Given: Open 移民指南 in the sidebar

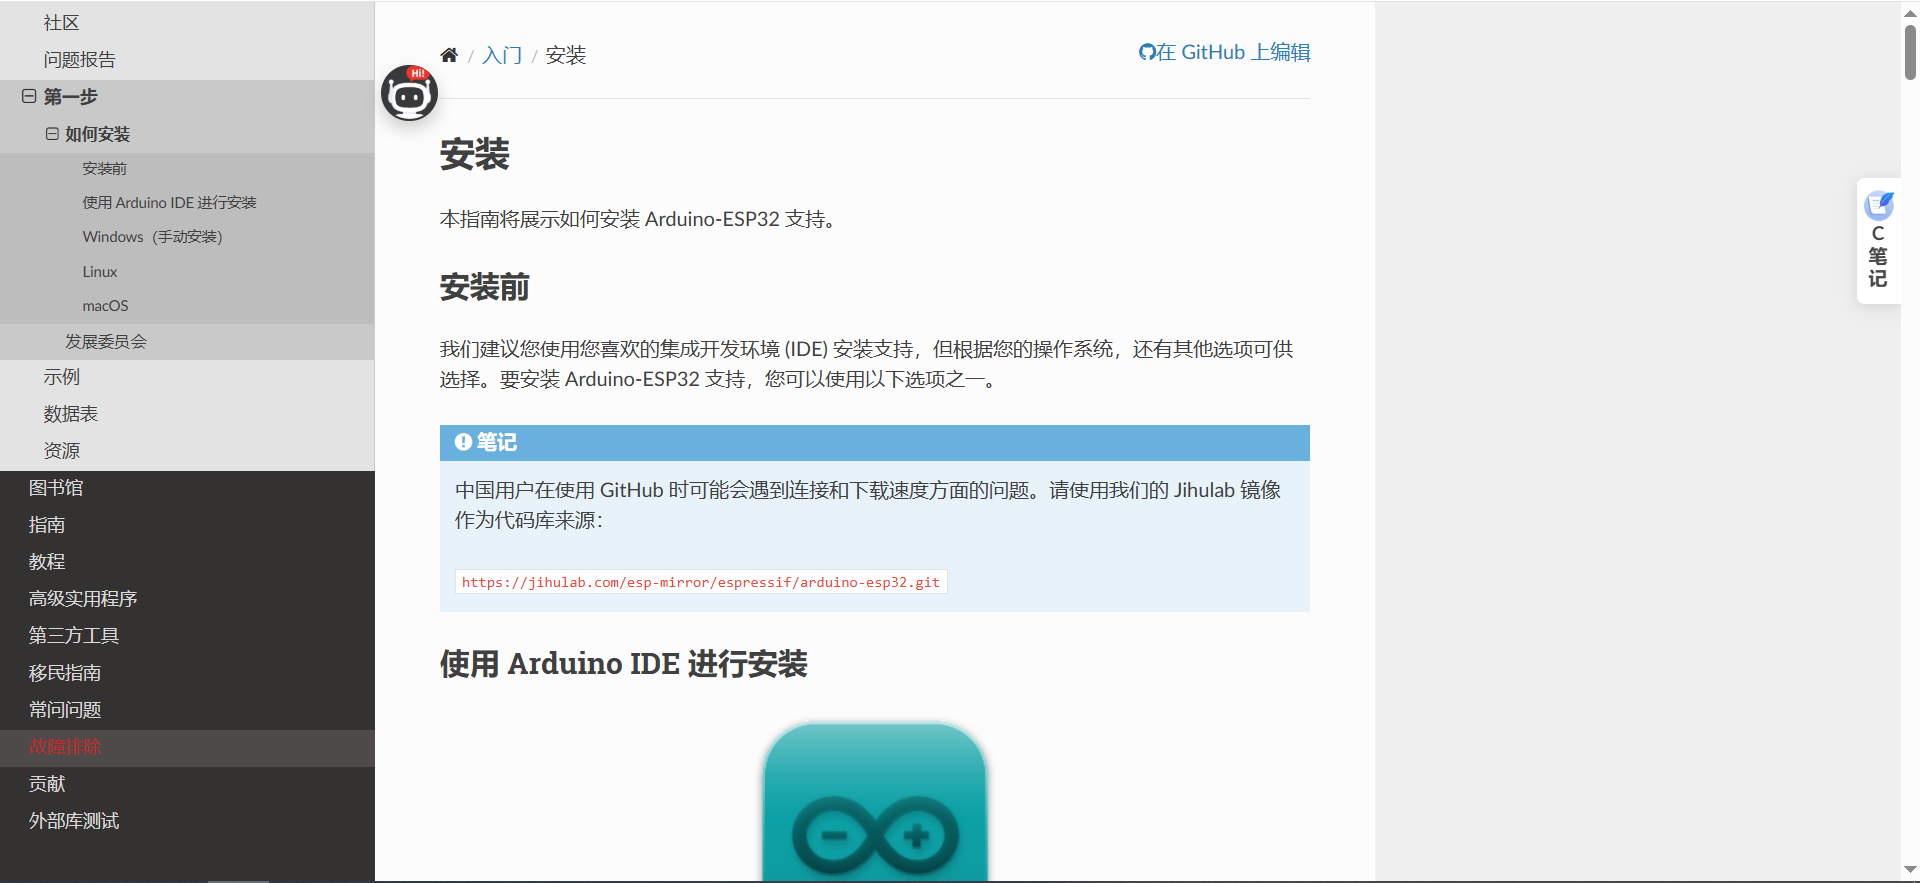Looking at the screenshot, I should (65, 673).
